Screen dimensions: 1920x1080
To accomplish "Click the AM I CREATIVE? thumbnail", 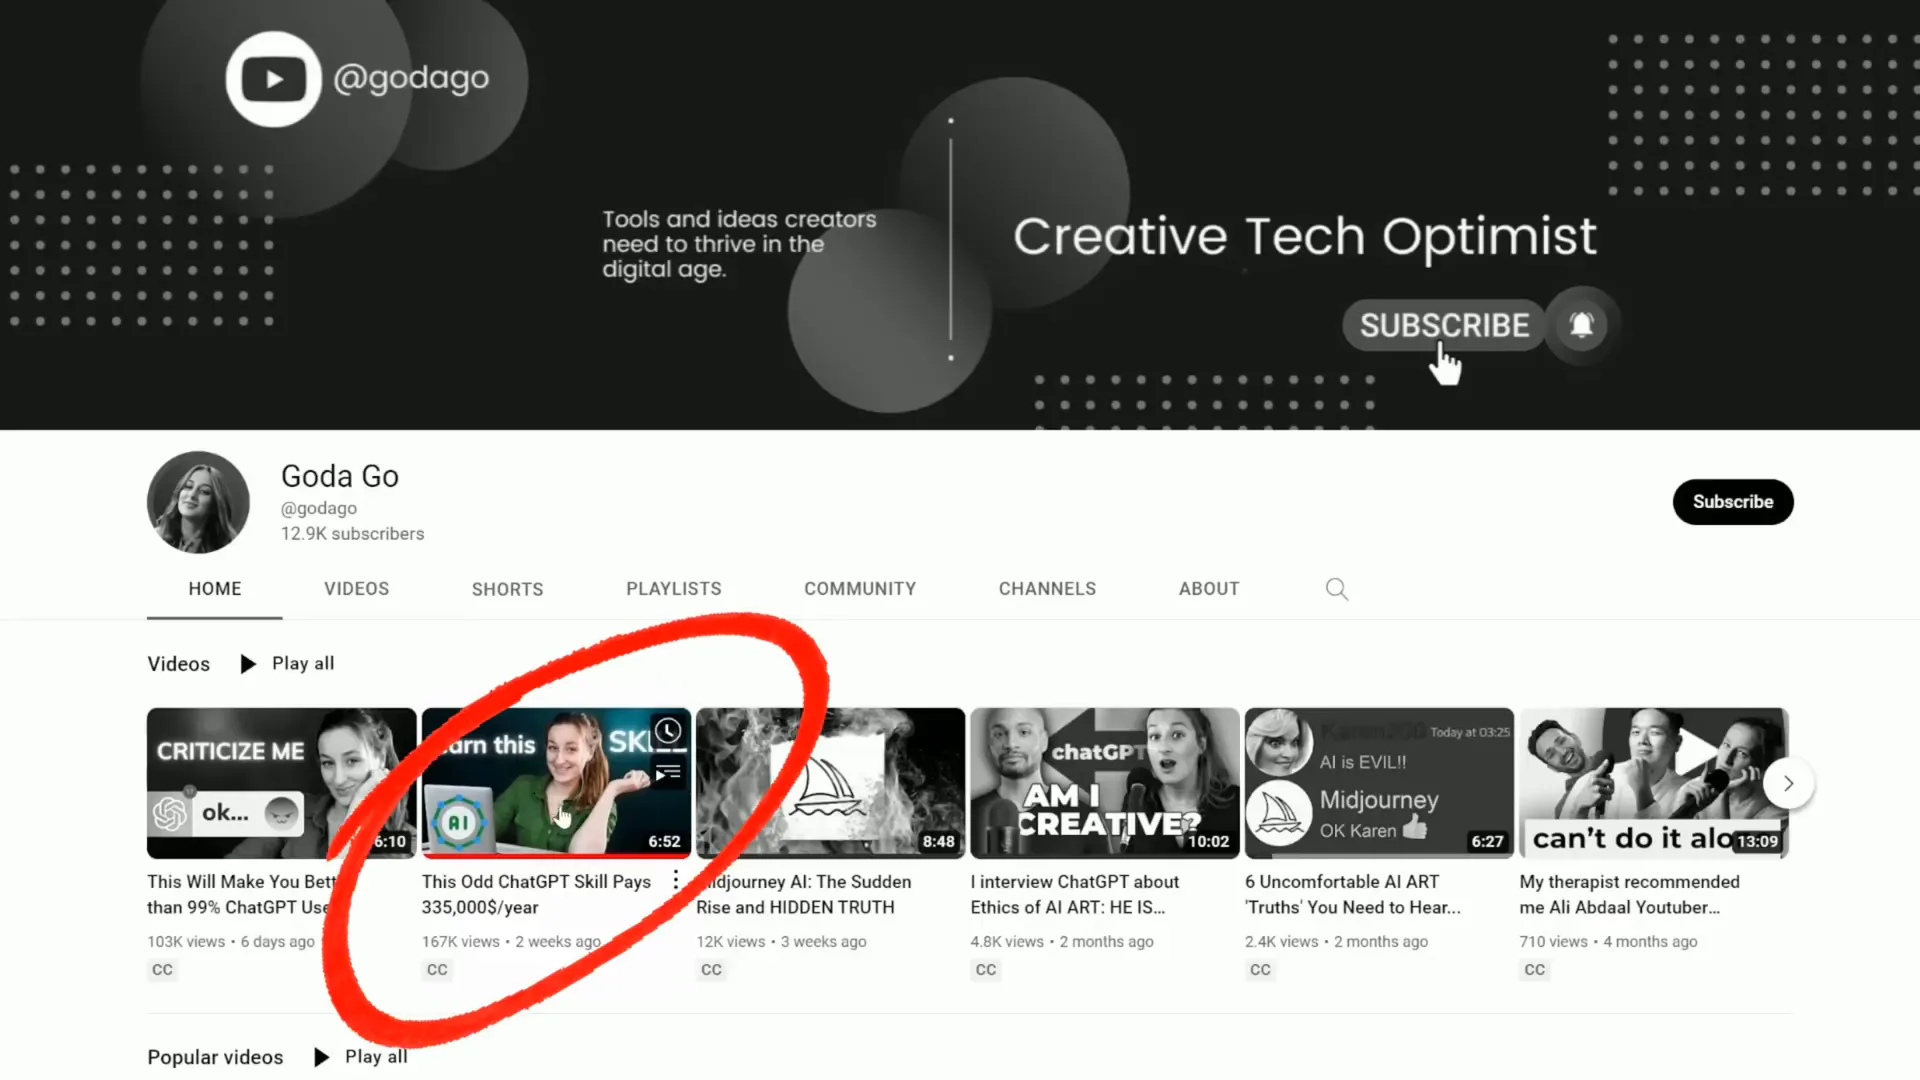I will (1105, 783).
